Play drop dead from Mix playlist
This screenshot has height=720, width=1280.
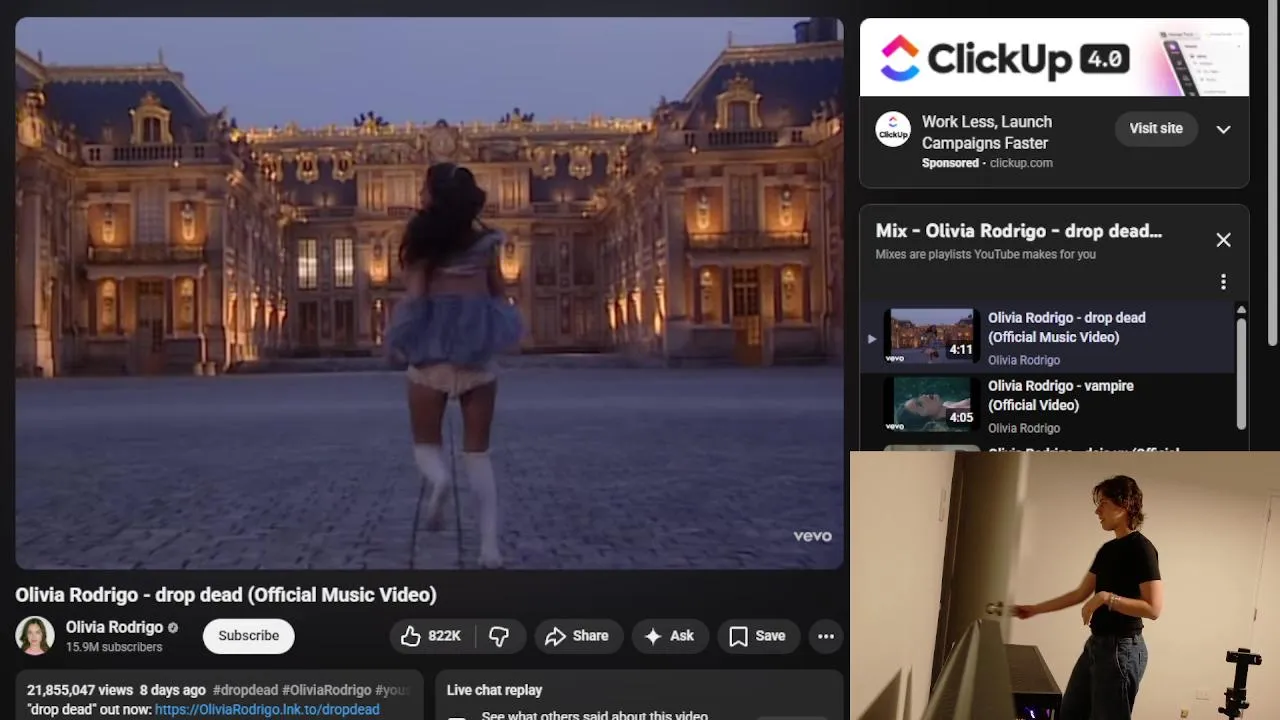1047,338
